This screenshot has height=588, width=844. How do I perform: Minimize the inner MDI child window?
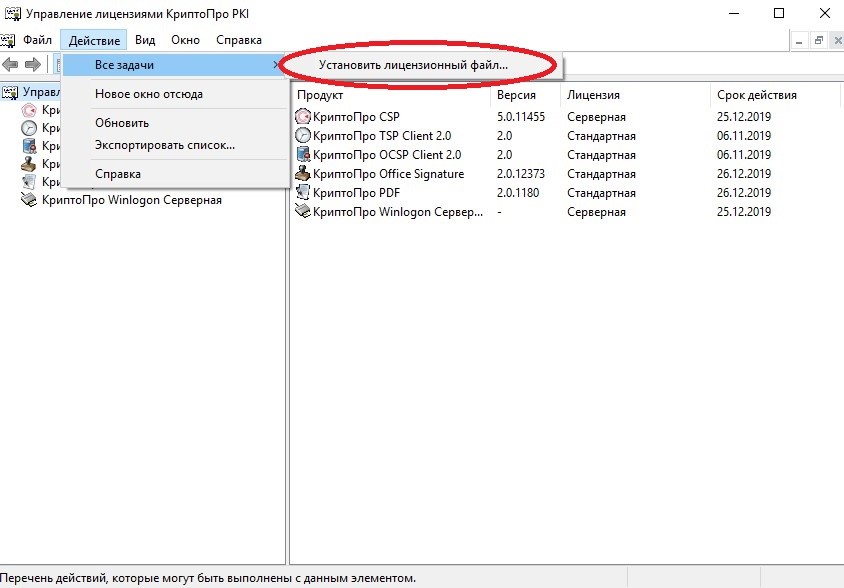pyautogui.click(x=800, y=40)
